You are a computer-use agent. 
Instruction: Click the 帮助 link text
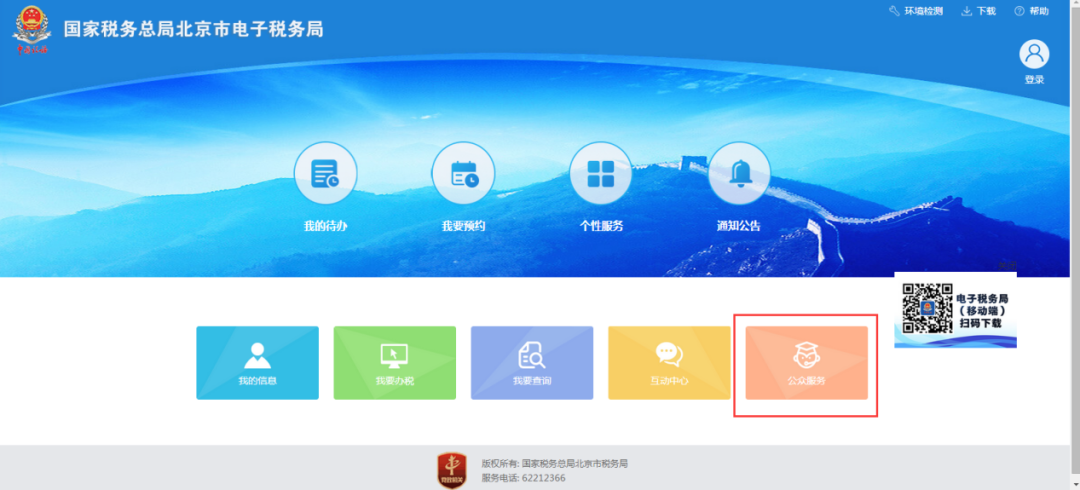[1039, 12]
